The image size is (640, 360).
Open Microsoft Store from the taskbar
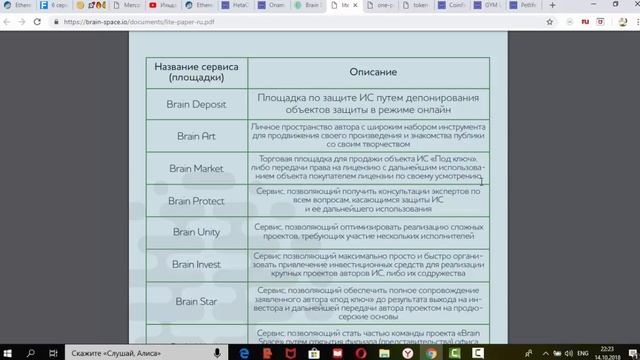tap(314, 353)
